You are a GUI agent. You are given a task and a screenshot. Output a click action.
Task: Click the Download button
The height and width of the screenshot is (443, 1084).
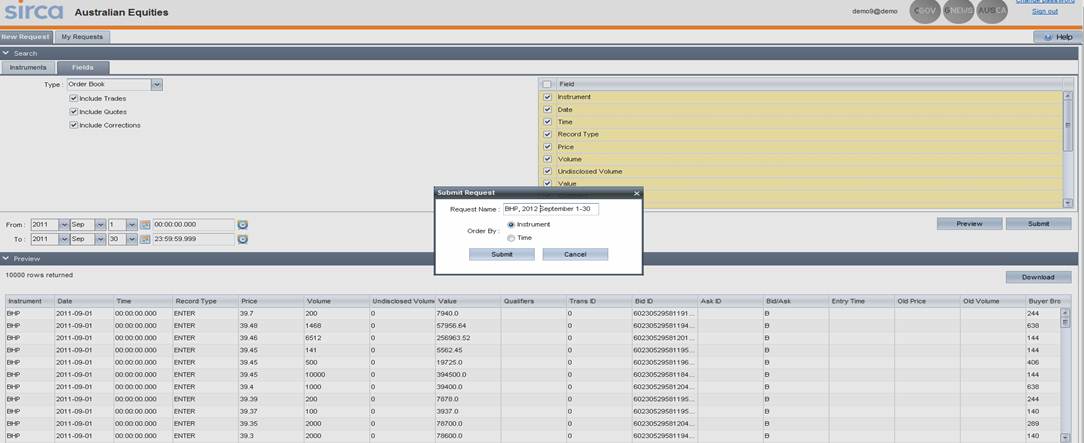[x=1038, y=277]
